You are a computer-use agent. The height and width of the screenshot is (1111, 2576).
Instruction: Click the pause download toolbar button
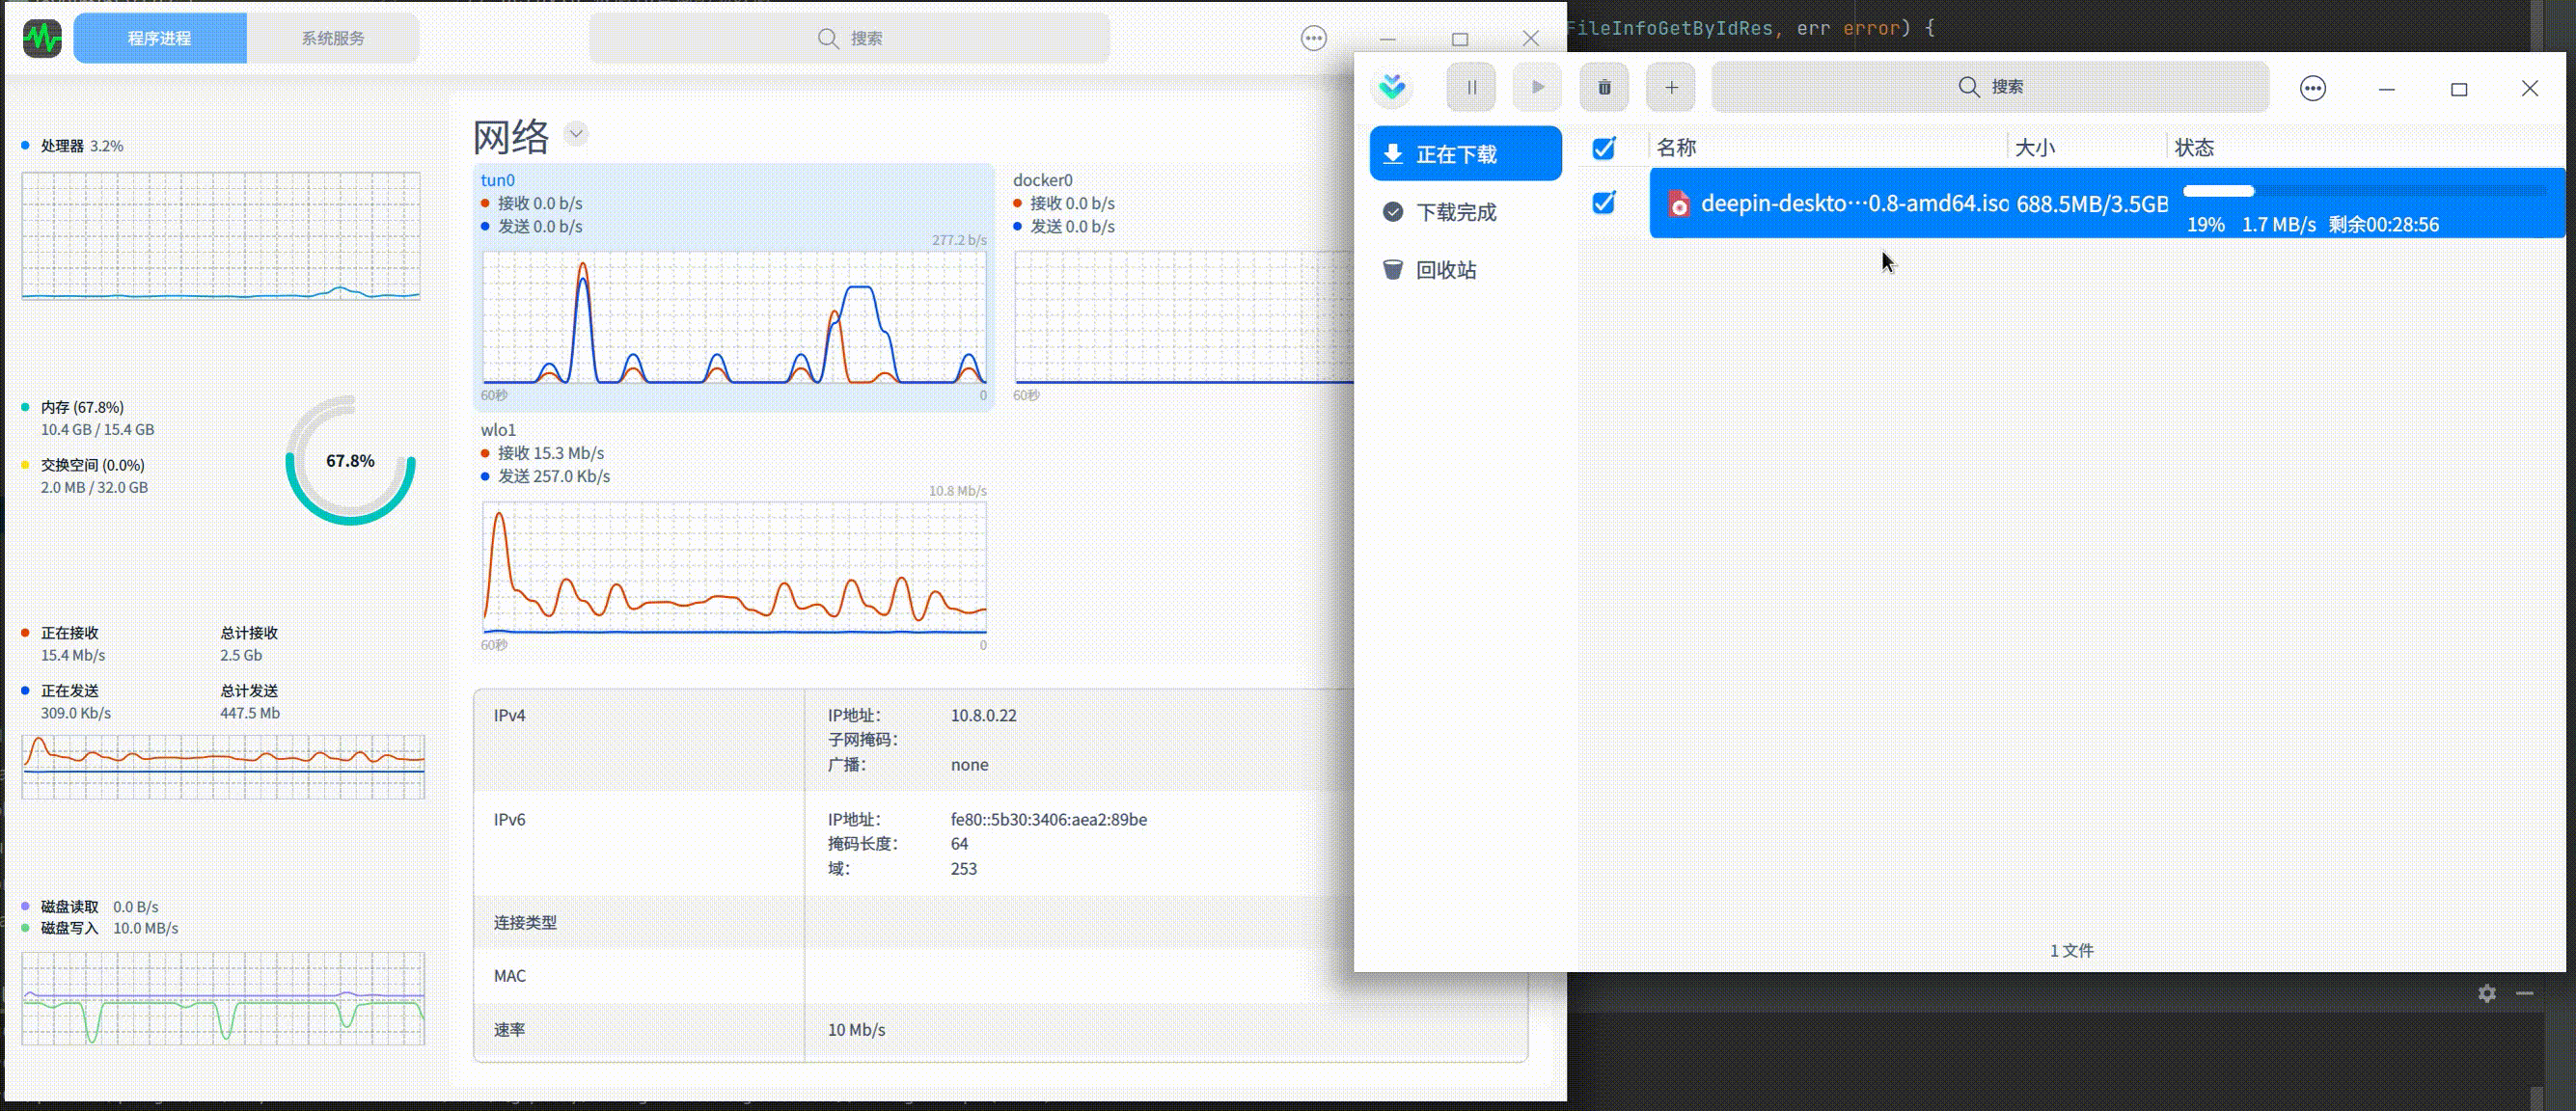point(1471,88)
